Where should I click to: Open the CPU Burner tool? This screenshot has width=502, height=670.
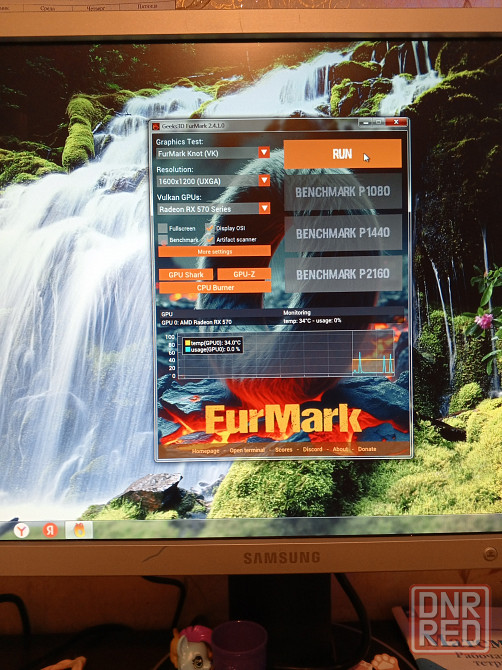[x=215, y=288]
